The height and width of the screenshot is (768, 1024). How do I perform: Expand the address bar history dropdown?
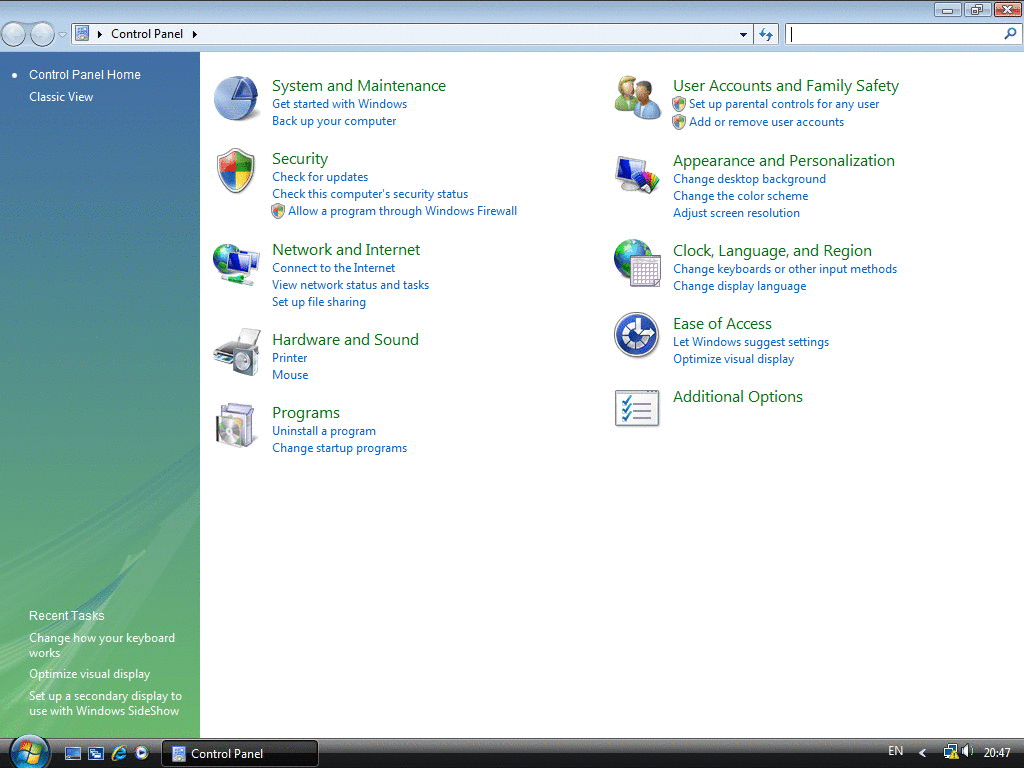743,34
